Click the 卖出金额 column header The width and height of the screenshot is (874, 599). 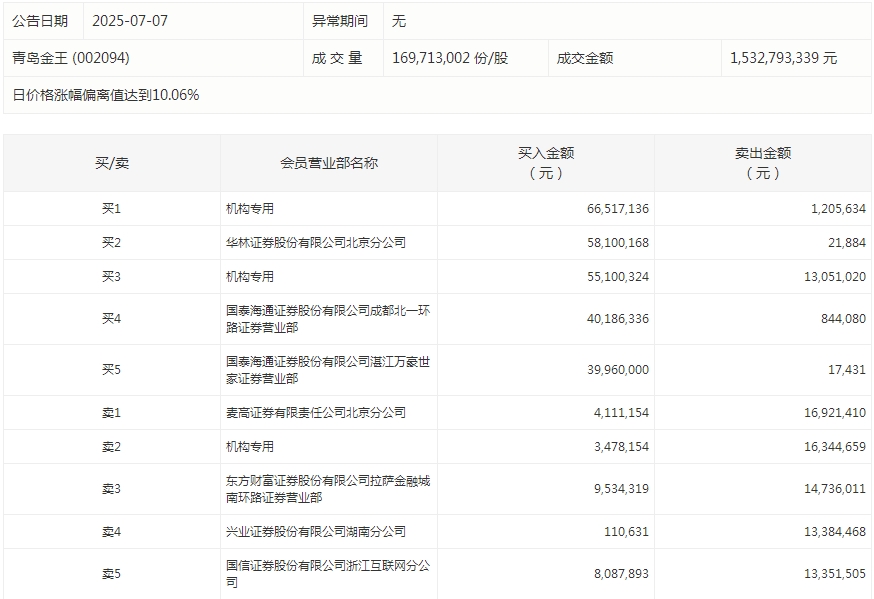763,163
